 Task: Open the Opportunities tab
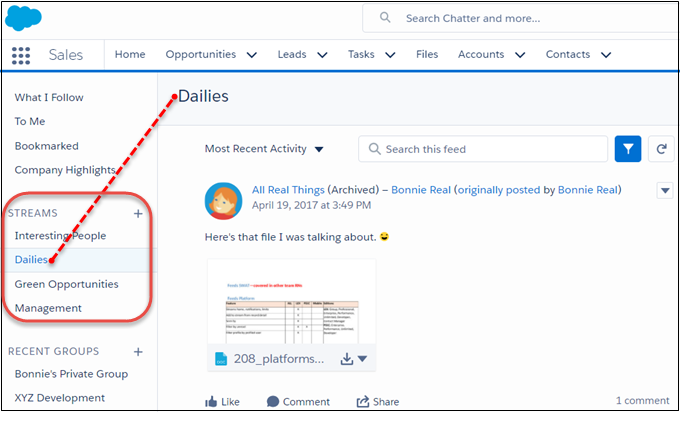point(201,54)
